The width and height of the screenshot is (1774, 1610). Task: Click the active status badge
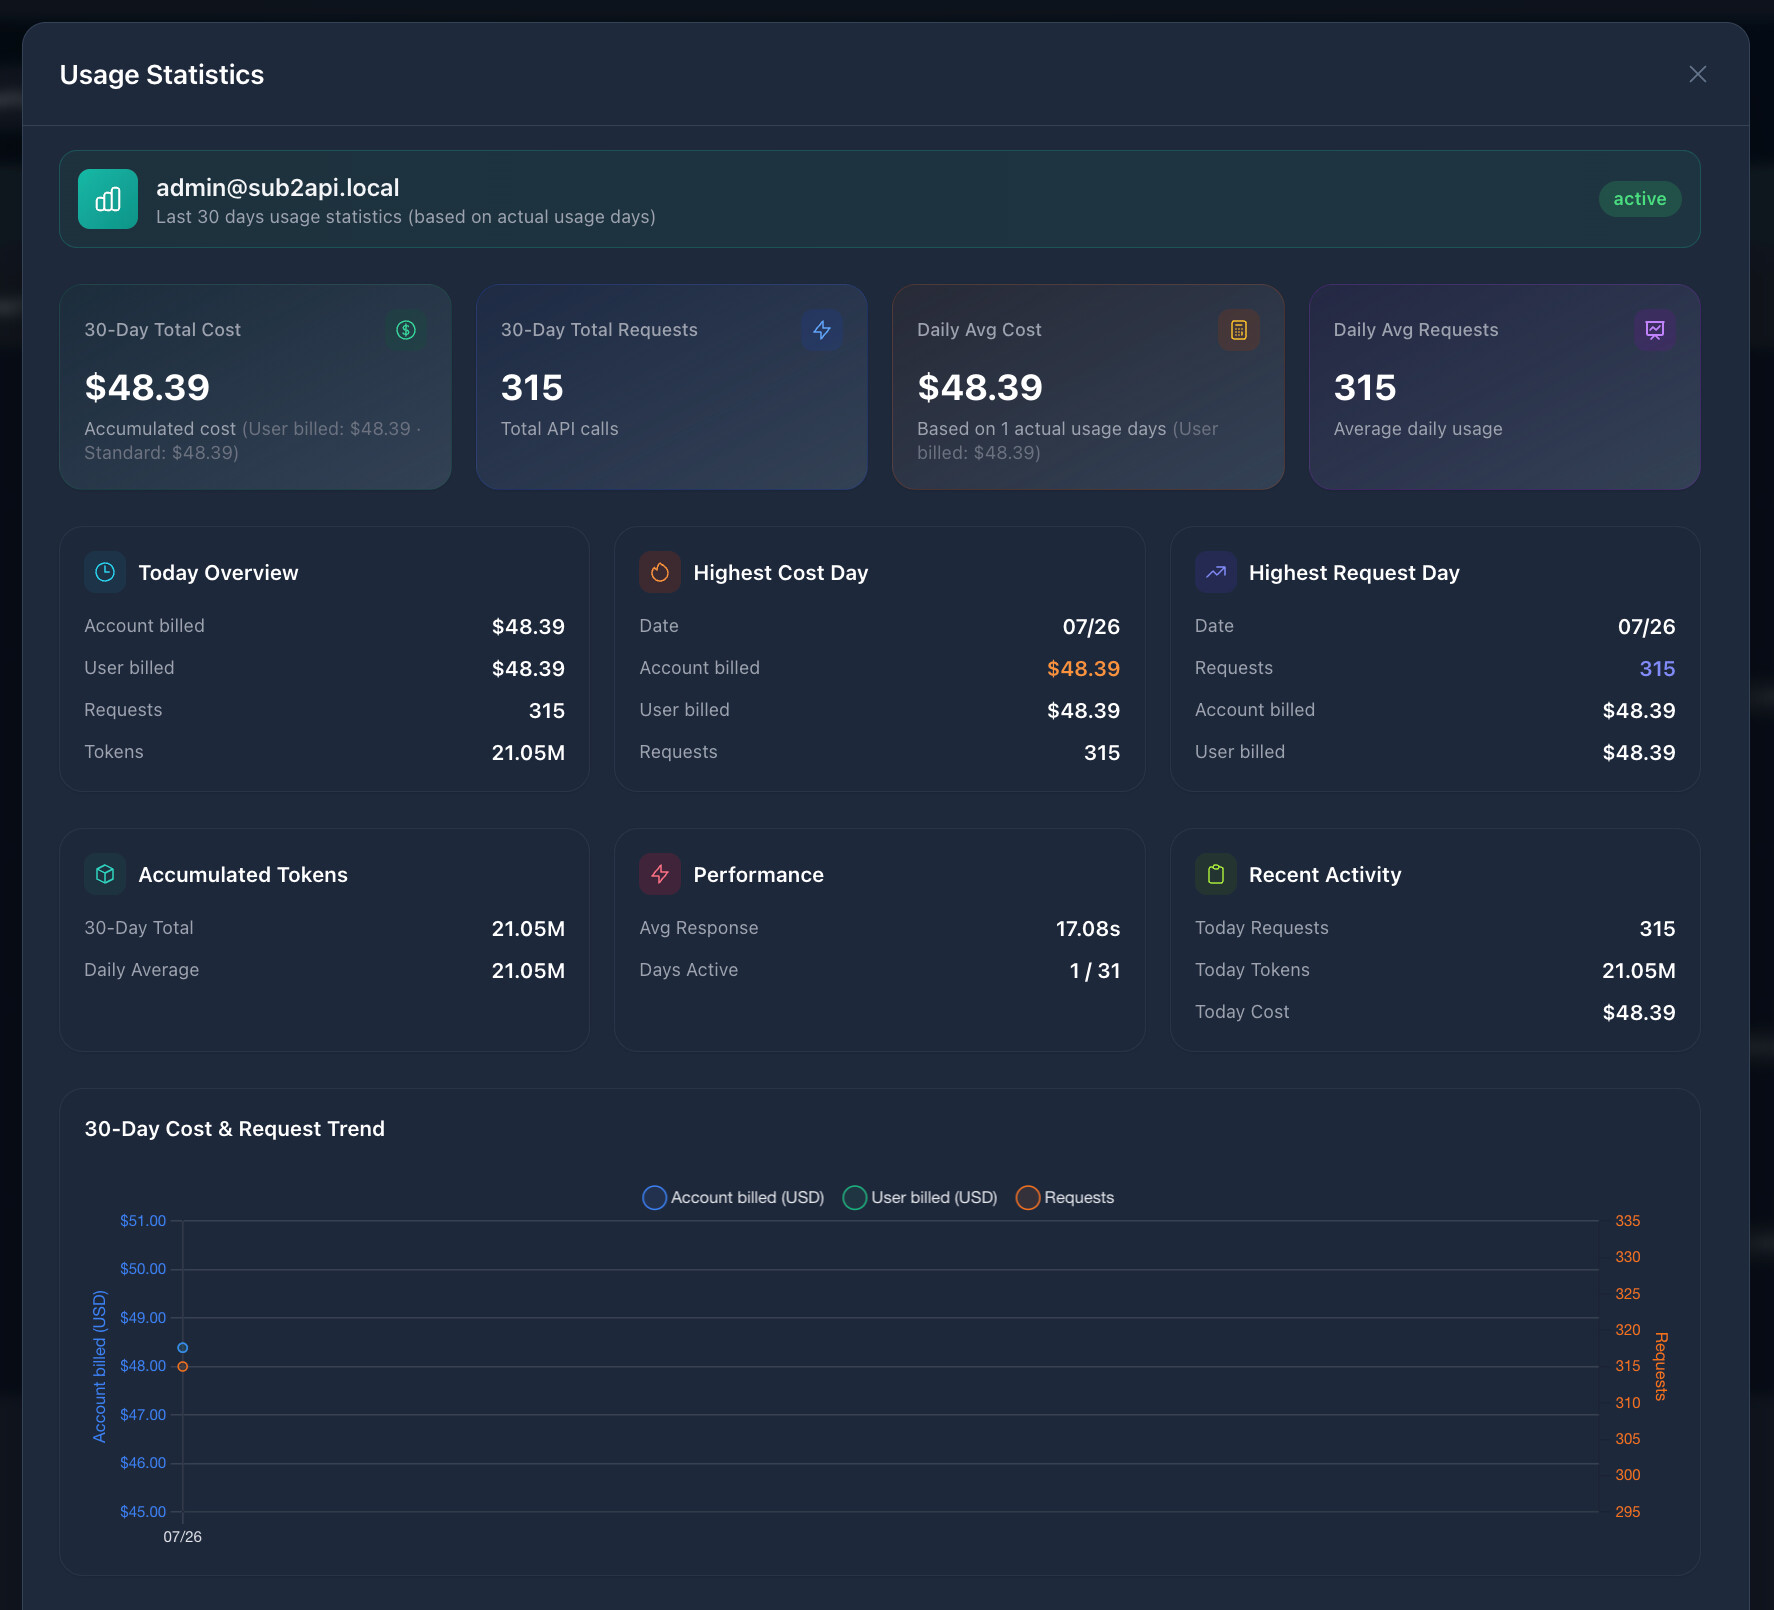[1640, 199]
